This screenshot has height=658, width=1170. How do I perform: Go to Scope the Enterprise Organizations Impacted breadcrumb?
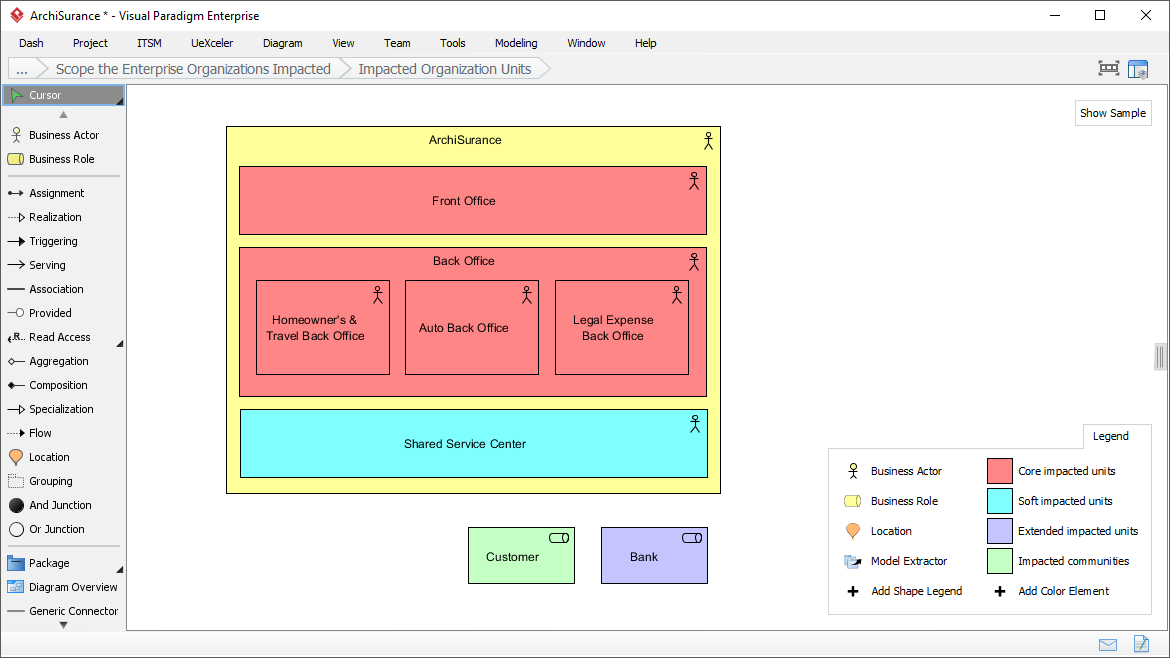pyautogui.click(x=193, y=69)
